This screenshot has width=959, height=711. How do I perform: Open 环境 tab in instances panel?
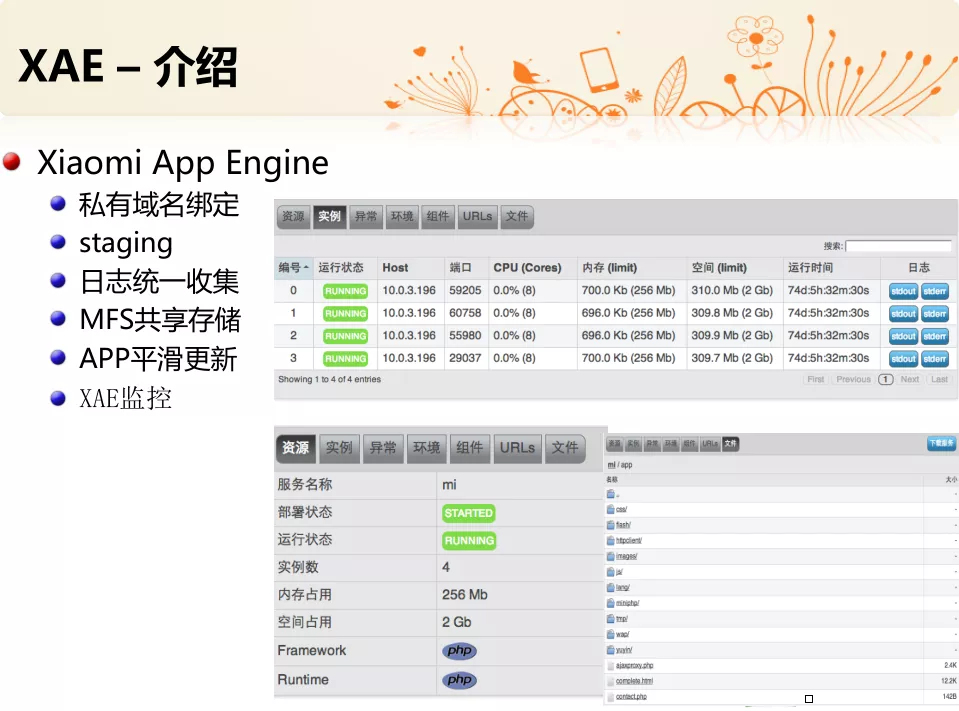[402, 216]
